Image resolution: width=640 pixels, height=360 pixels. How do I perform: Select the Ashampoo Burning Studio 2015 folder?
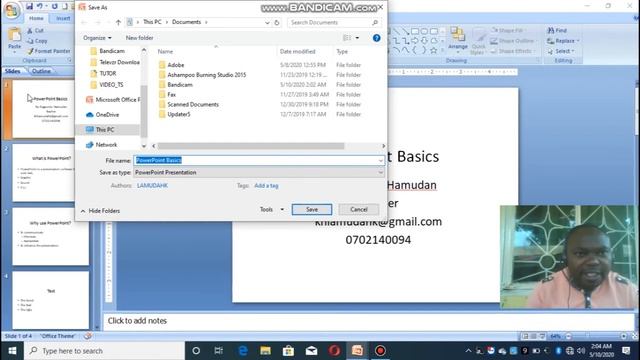coord(207,75)
